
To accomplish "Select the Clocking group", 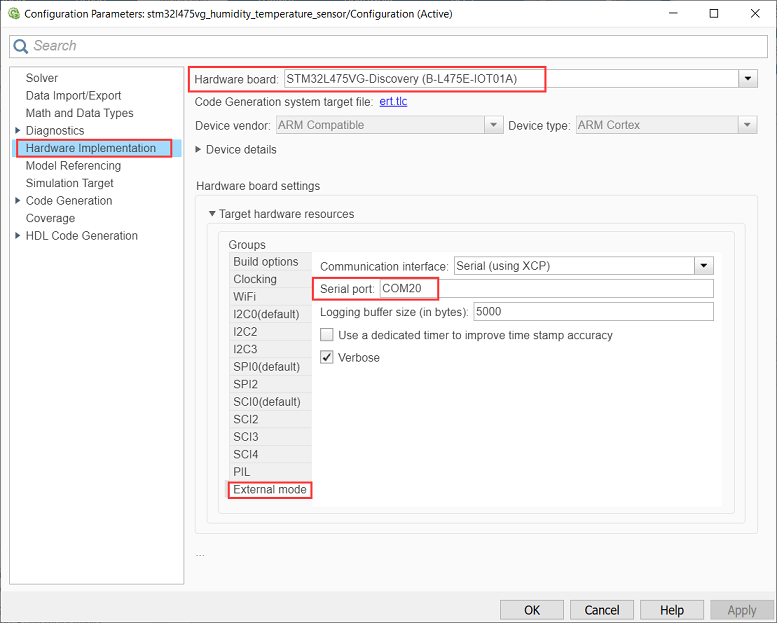I will click(x=255, y=280).
